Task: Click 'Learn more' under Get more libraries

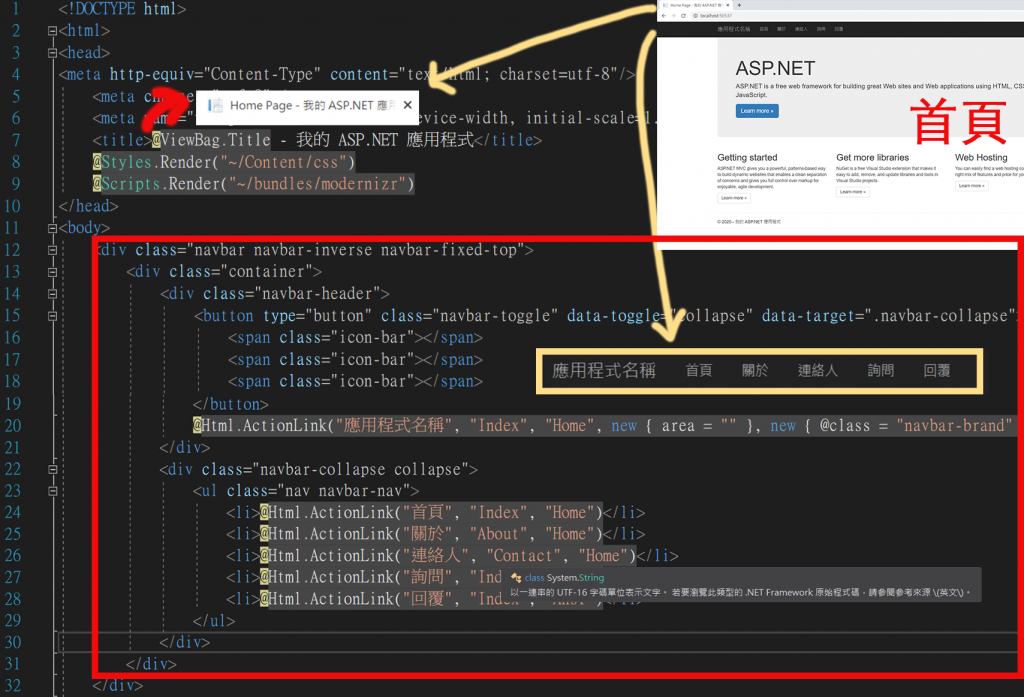Action: coord(852,192)
